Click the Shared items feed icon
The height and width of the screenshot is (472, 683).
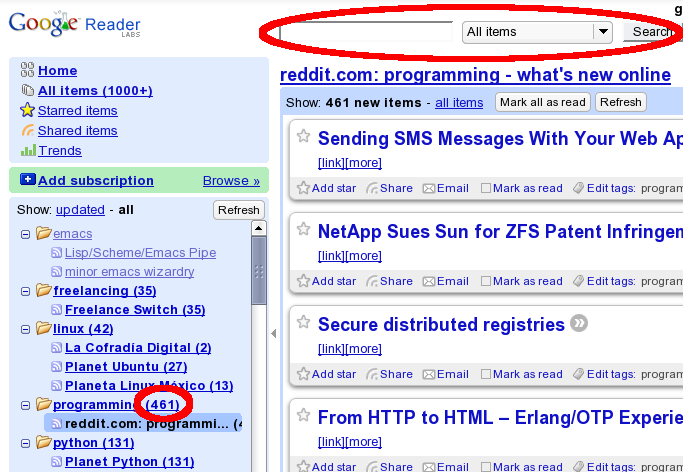(x=27, y=130)
